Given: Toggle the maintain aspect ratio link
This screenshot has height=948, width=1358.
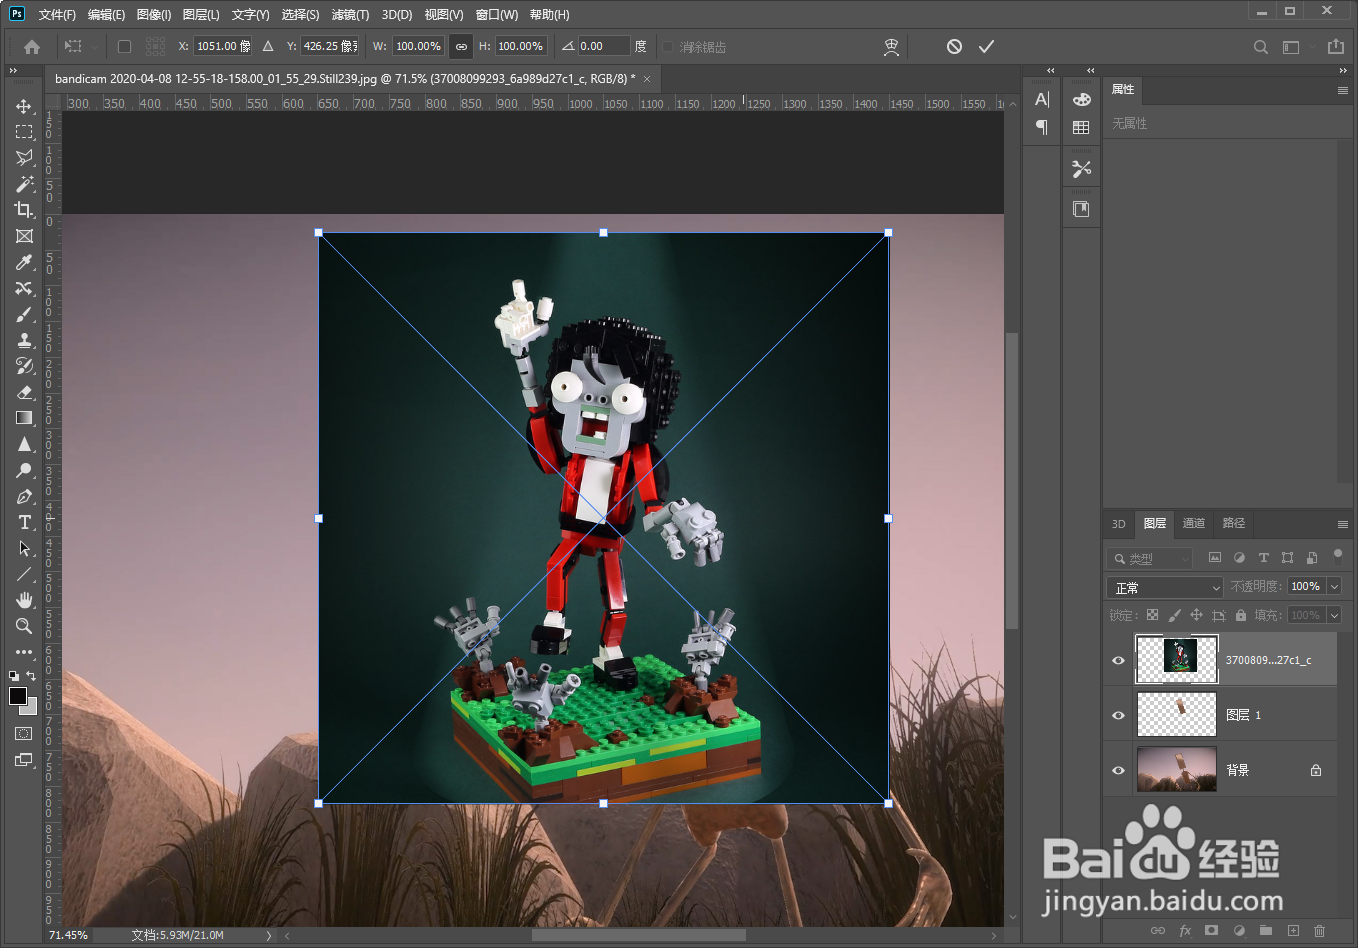Looking at the screenshot, I should tap(461, 46).
